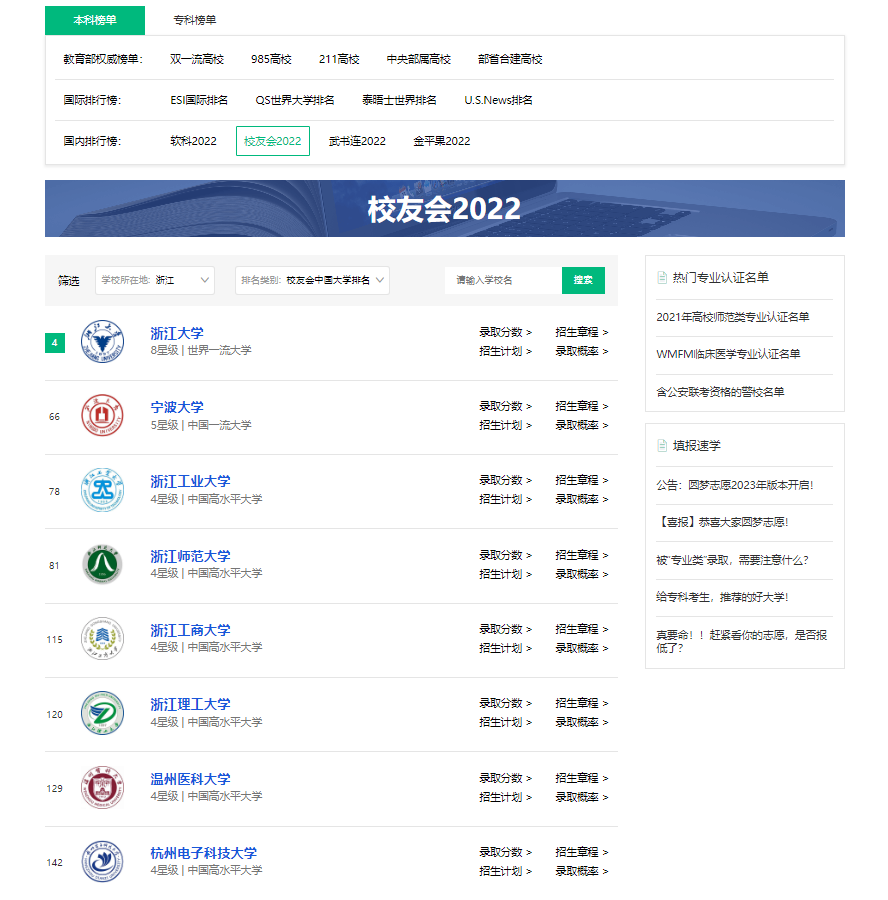888x900 pixels.
Task: Click the document icon beside 热门专业认证名单
Action: point(662,278)
